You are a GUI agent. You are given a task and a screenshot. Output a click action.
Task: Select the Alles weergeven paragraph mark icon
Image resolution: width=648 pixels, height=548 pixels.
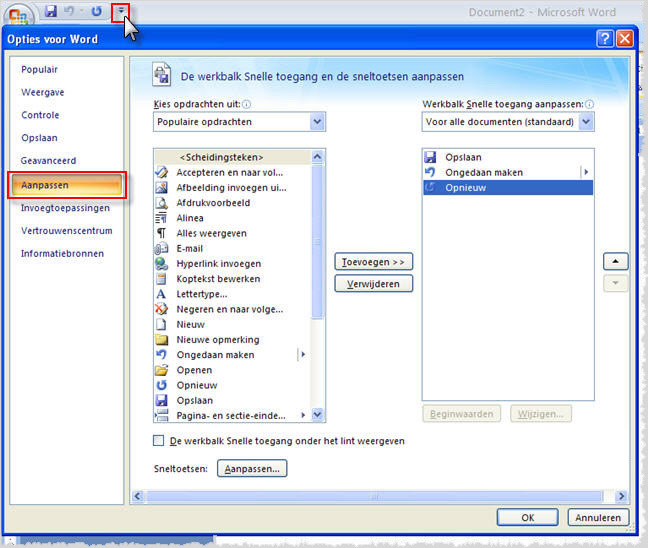[161, 233]
